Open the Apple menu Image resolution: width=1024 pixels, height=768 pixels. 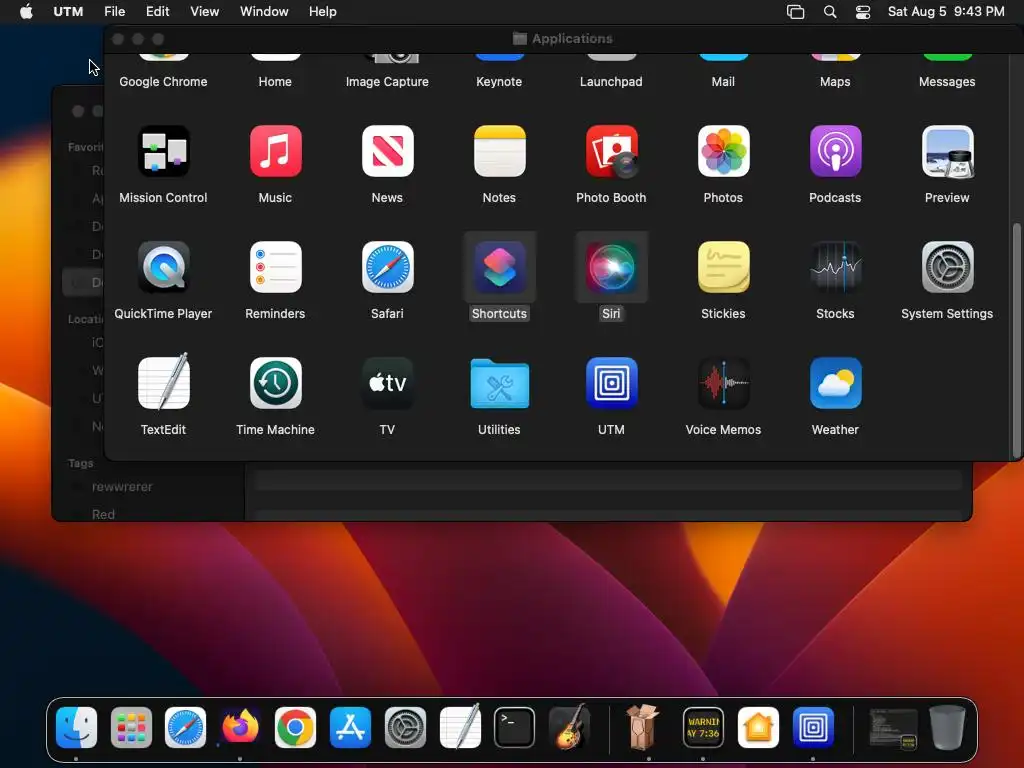click(x=26, y=11)
